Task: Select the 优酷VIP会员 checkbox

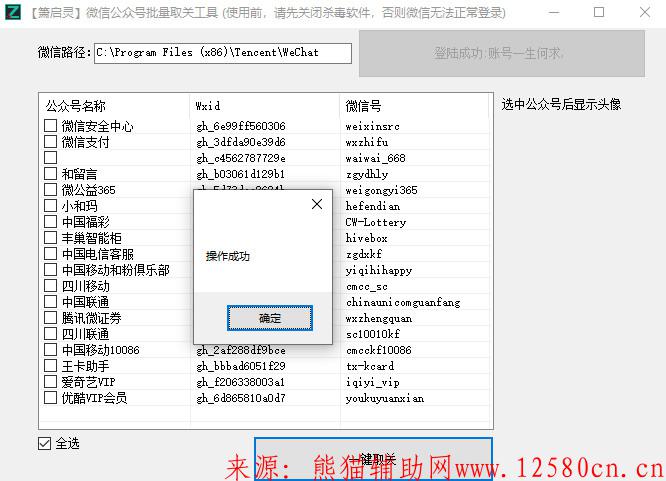Action: coord(50,398)
